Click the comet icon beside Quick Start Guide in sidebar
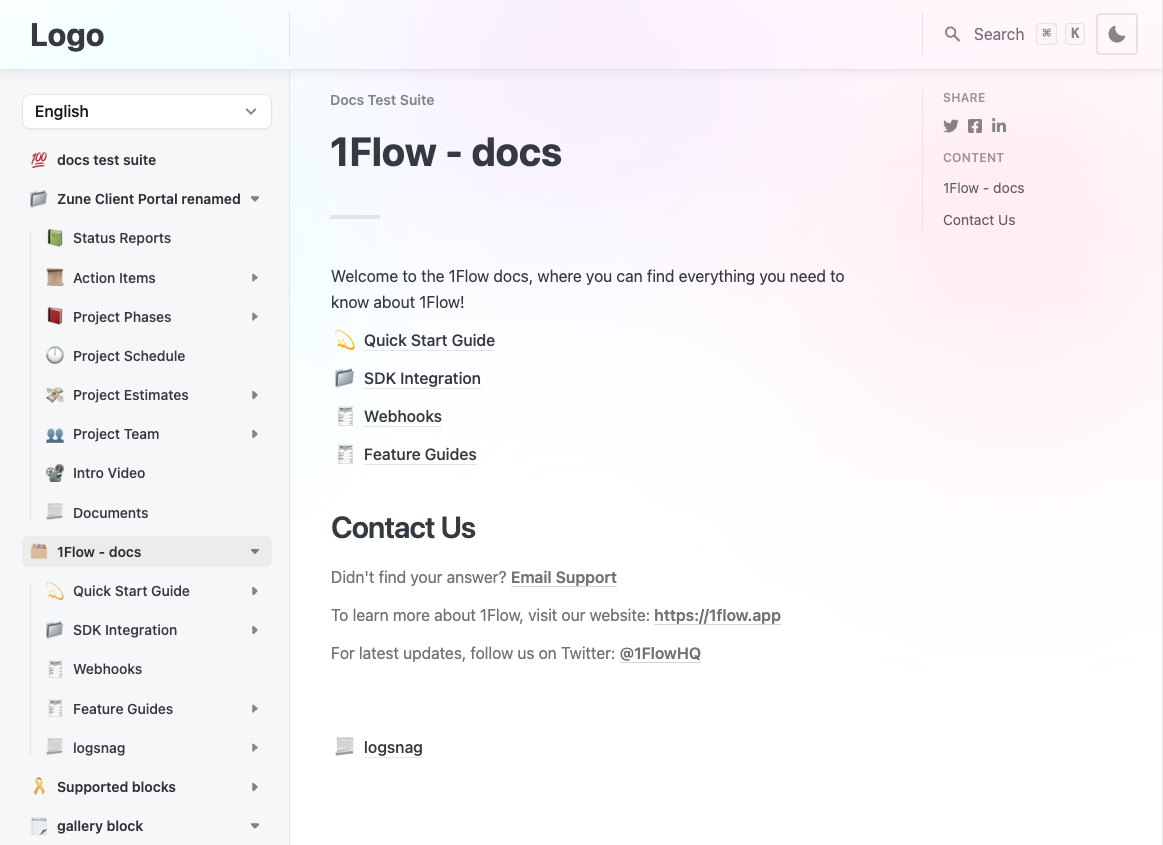 click(55, 591)
